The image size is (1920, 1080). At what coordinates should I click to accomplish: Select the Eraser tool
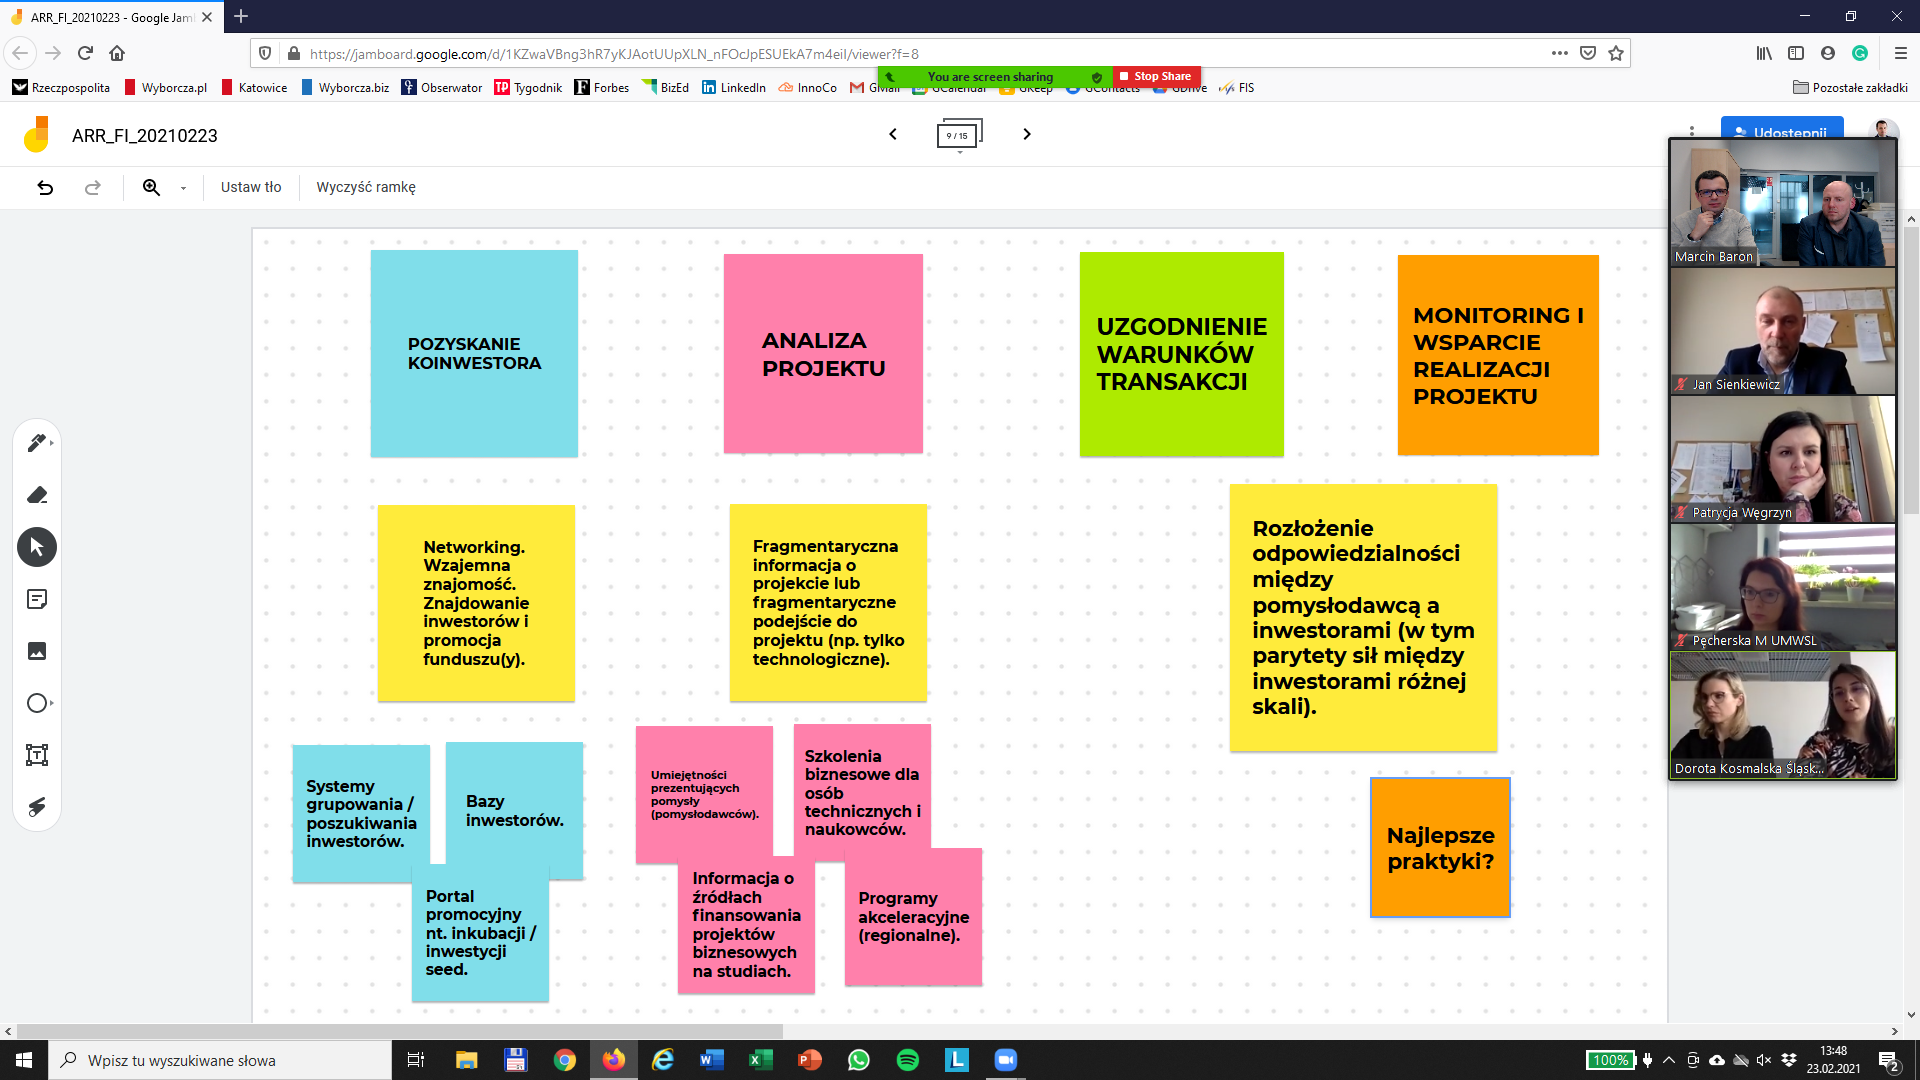point(37,495)
